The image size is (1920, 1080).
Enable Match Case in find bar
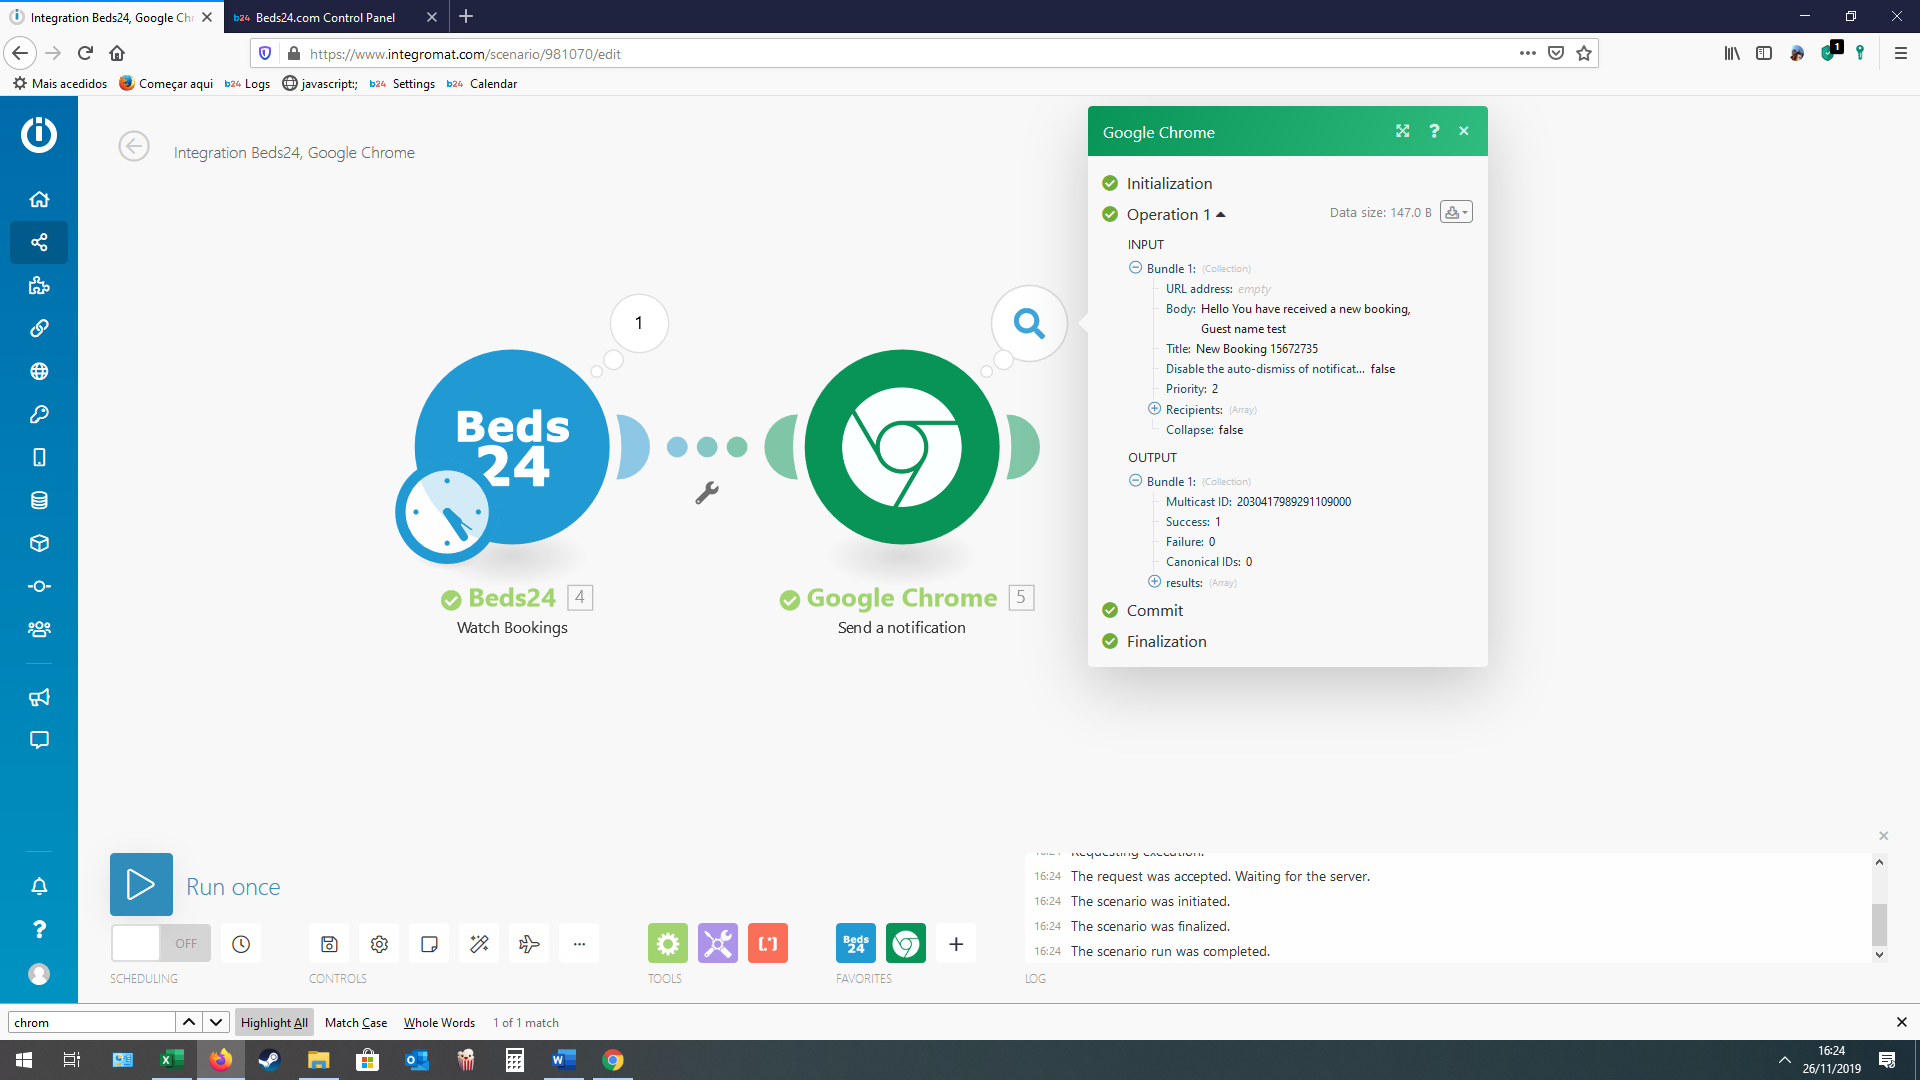356,1022
